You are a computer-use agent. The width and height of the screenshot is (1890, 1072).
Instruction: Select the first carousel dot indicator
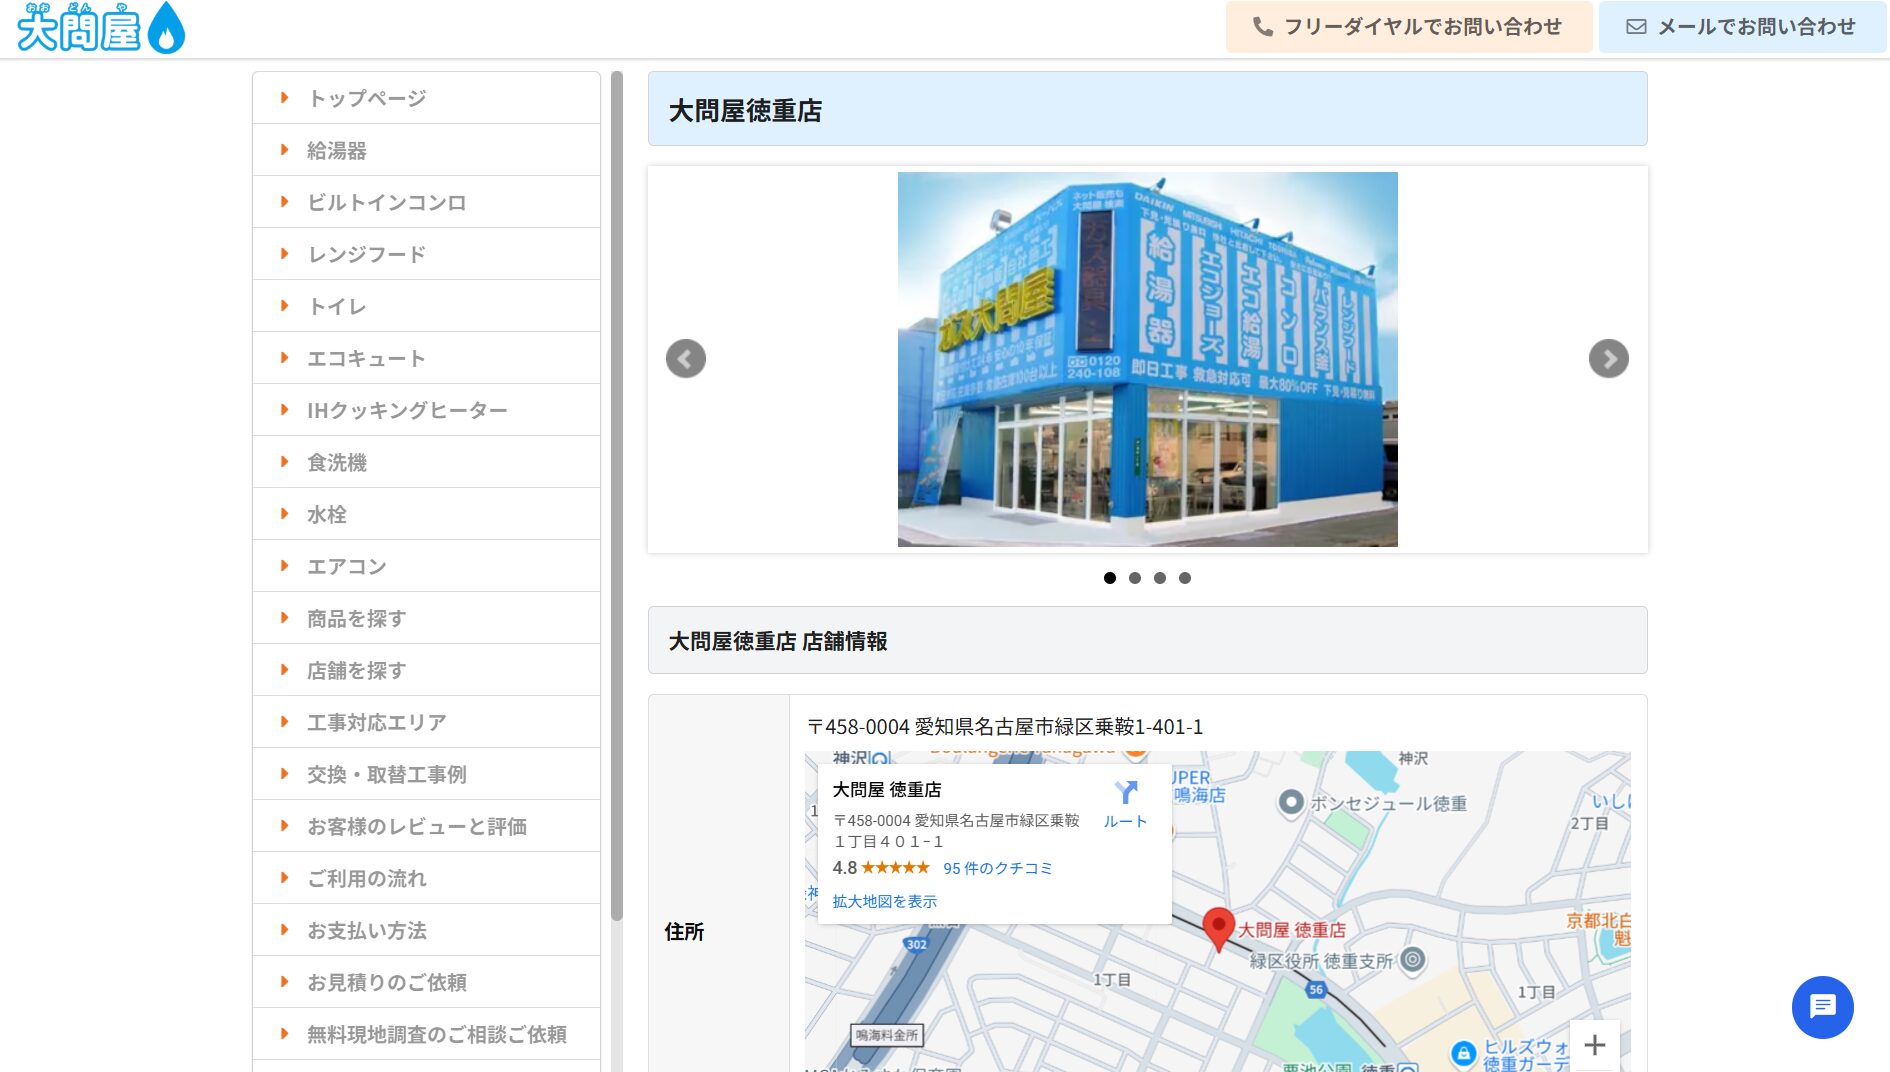click(x=1110, y=578)
